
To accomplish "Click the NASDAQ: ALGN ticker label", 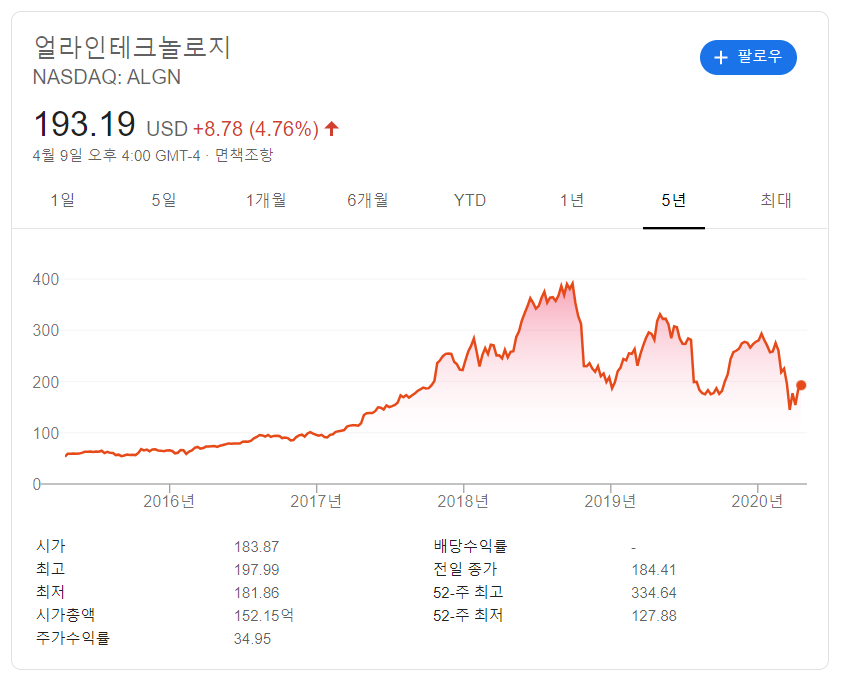I will [105, 77].
